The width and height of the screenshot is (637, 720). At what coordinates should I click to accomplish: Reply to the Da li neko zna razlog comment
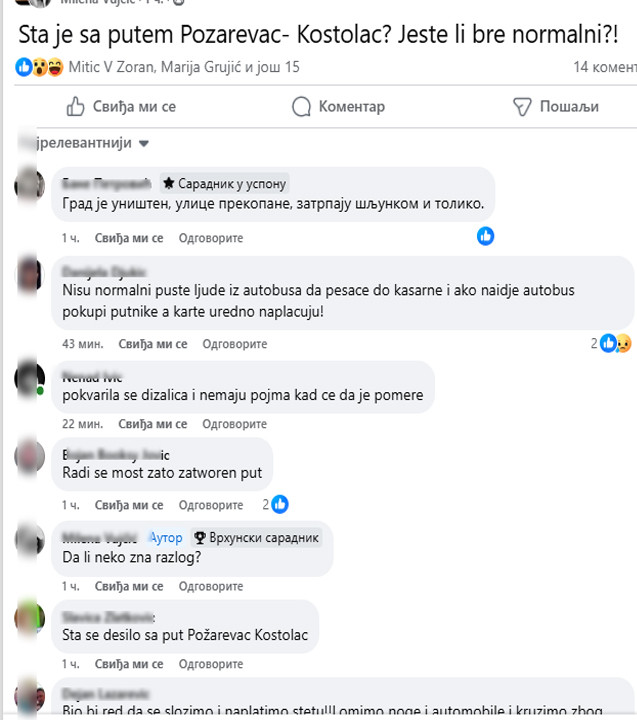[x=211, y=586]
